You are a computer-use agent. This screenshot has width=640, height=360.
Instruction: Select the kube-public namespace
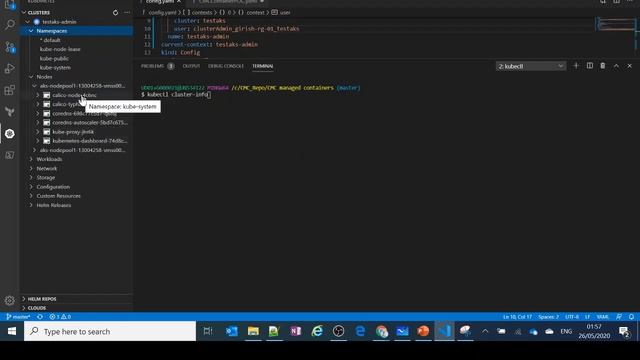coord(54,58)
